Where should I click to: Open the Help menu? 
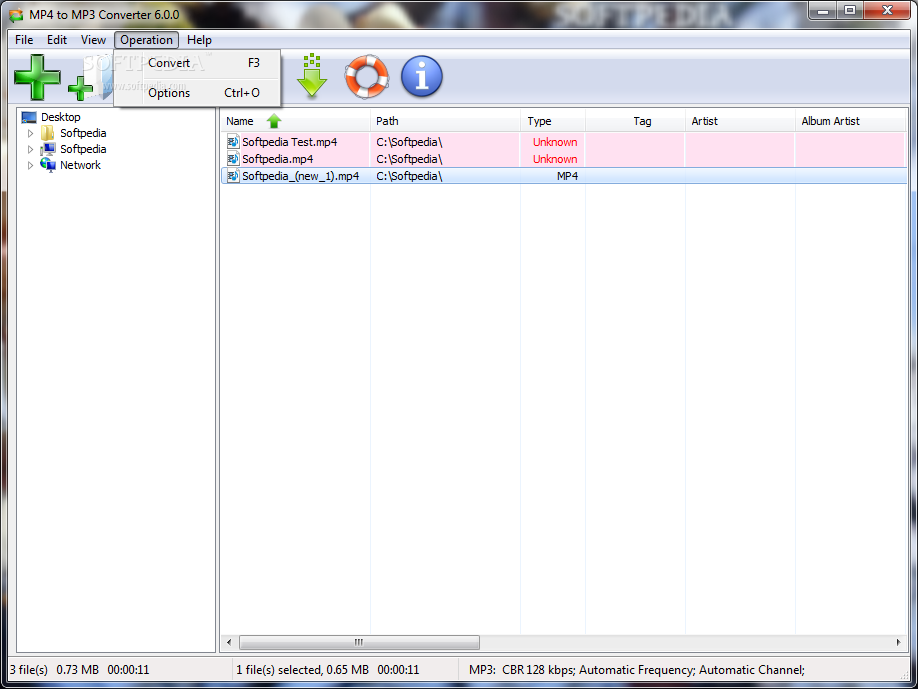point(199,40)
